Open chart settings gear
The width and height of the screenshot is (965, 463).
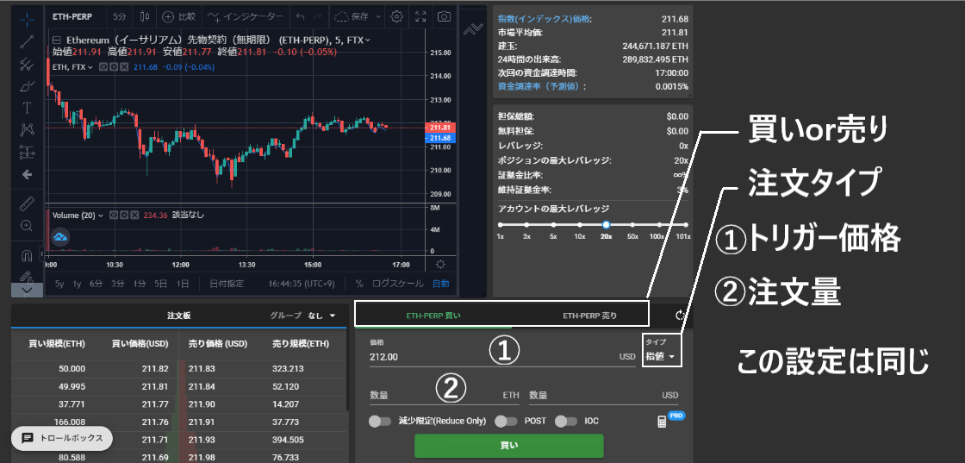[398, 17]
